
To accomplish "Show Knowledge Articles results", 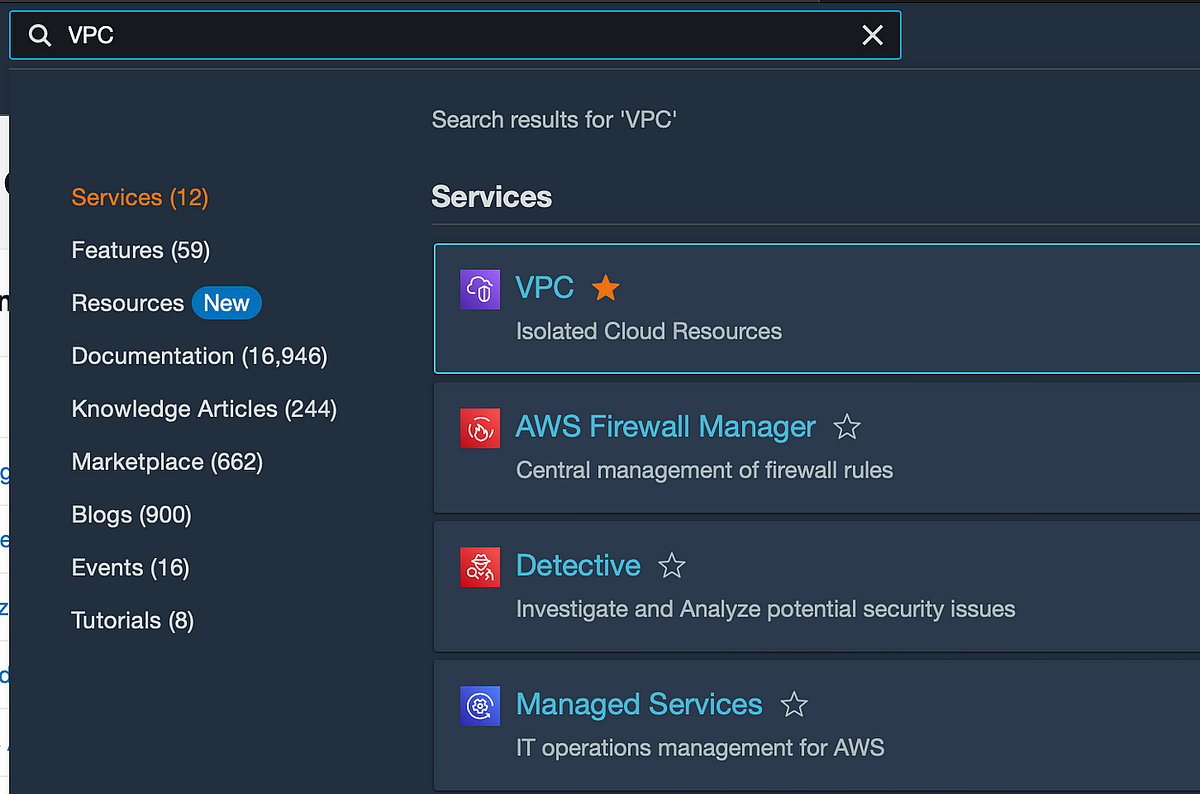I will pos(204,409).
